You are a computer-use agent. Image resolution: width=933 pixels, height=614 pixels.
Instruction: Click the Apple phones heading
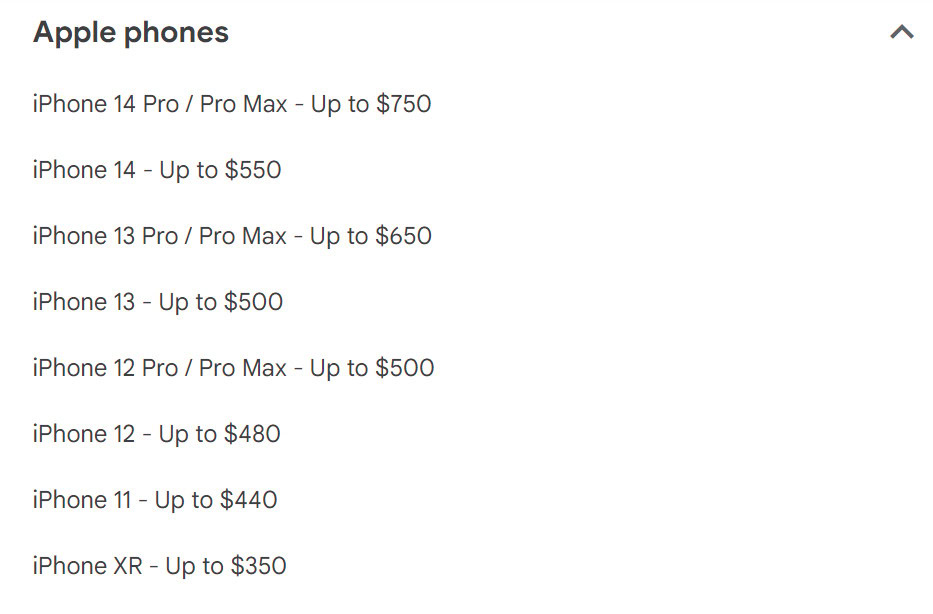[x=131, y=32]
